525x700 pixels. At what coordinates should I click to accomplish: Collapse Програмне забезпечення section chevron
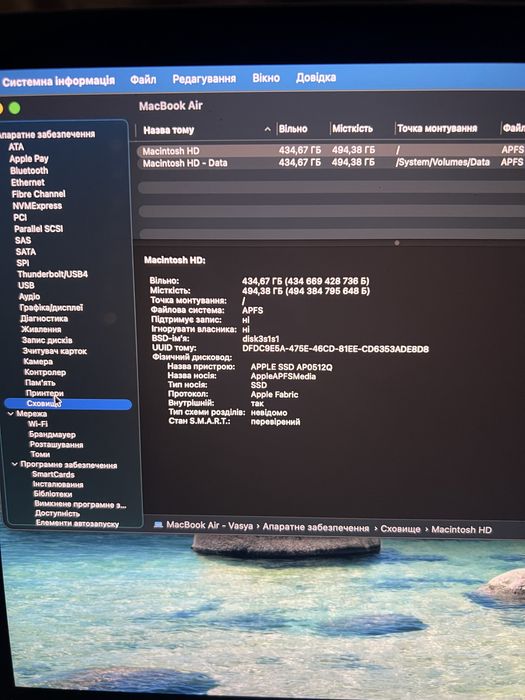[14, 465]
